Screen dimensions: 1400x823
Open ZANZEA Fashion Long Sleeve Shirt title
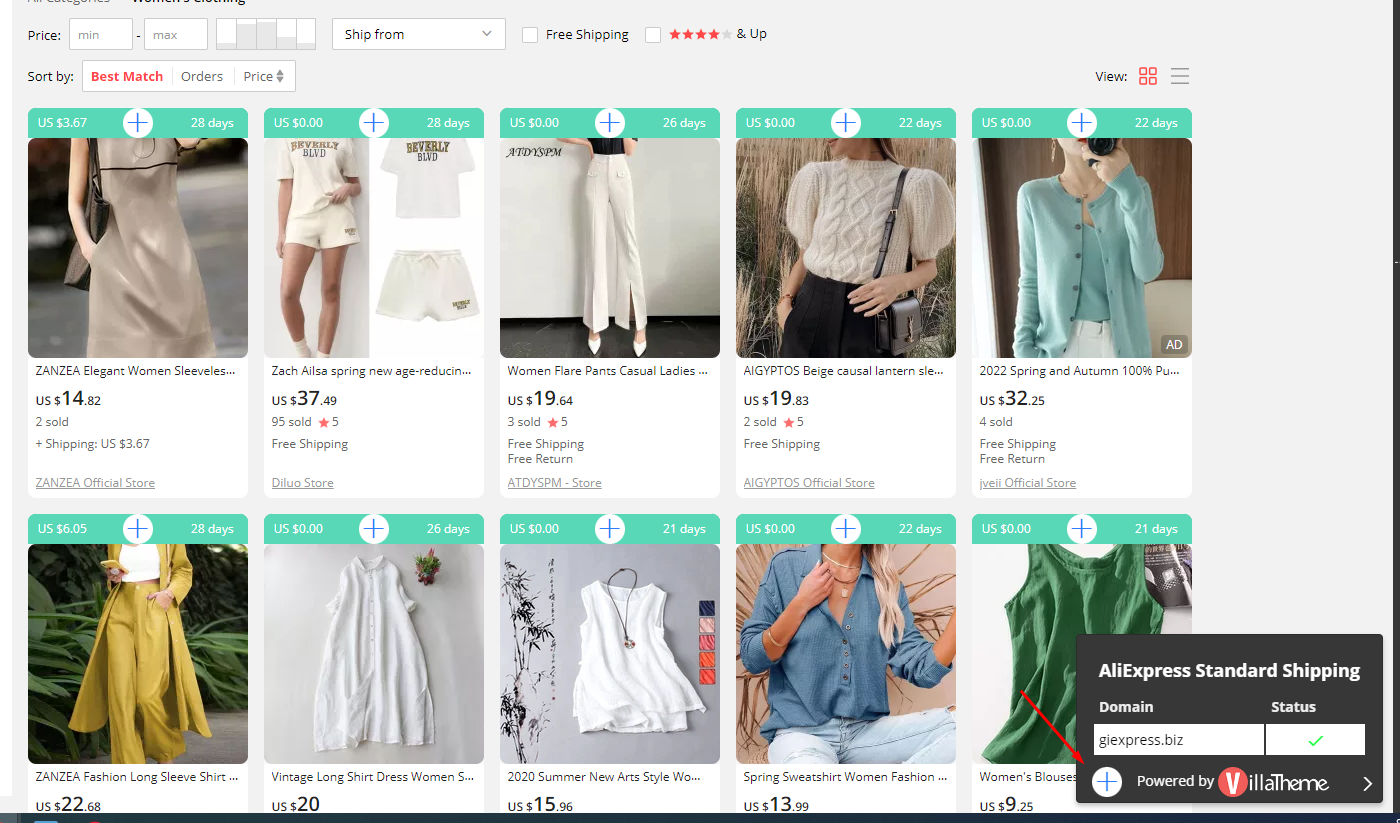point(138,777)
